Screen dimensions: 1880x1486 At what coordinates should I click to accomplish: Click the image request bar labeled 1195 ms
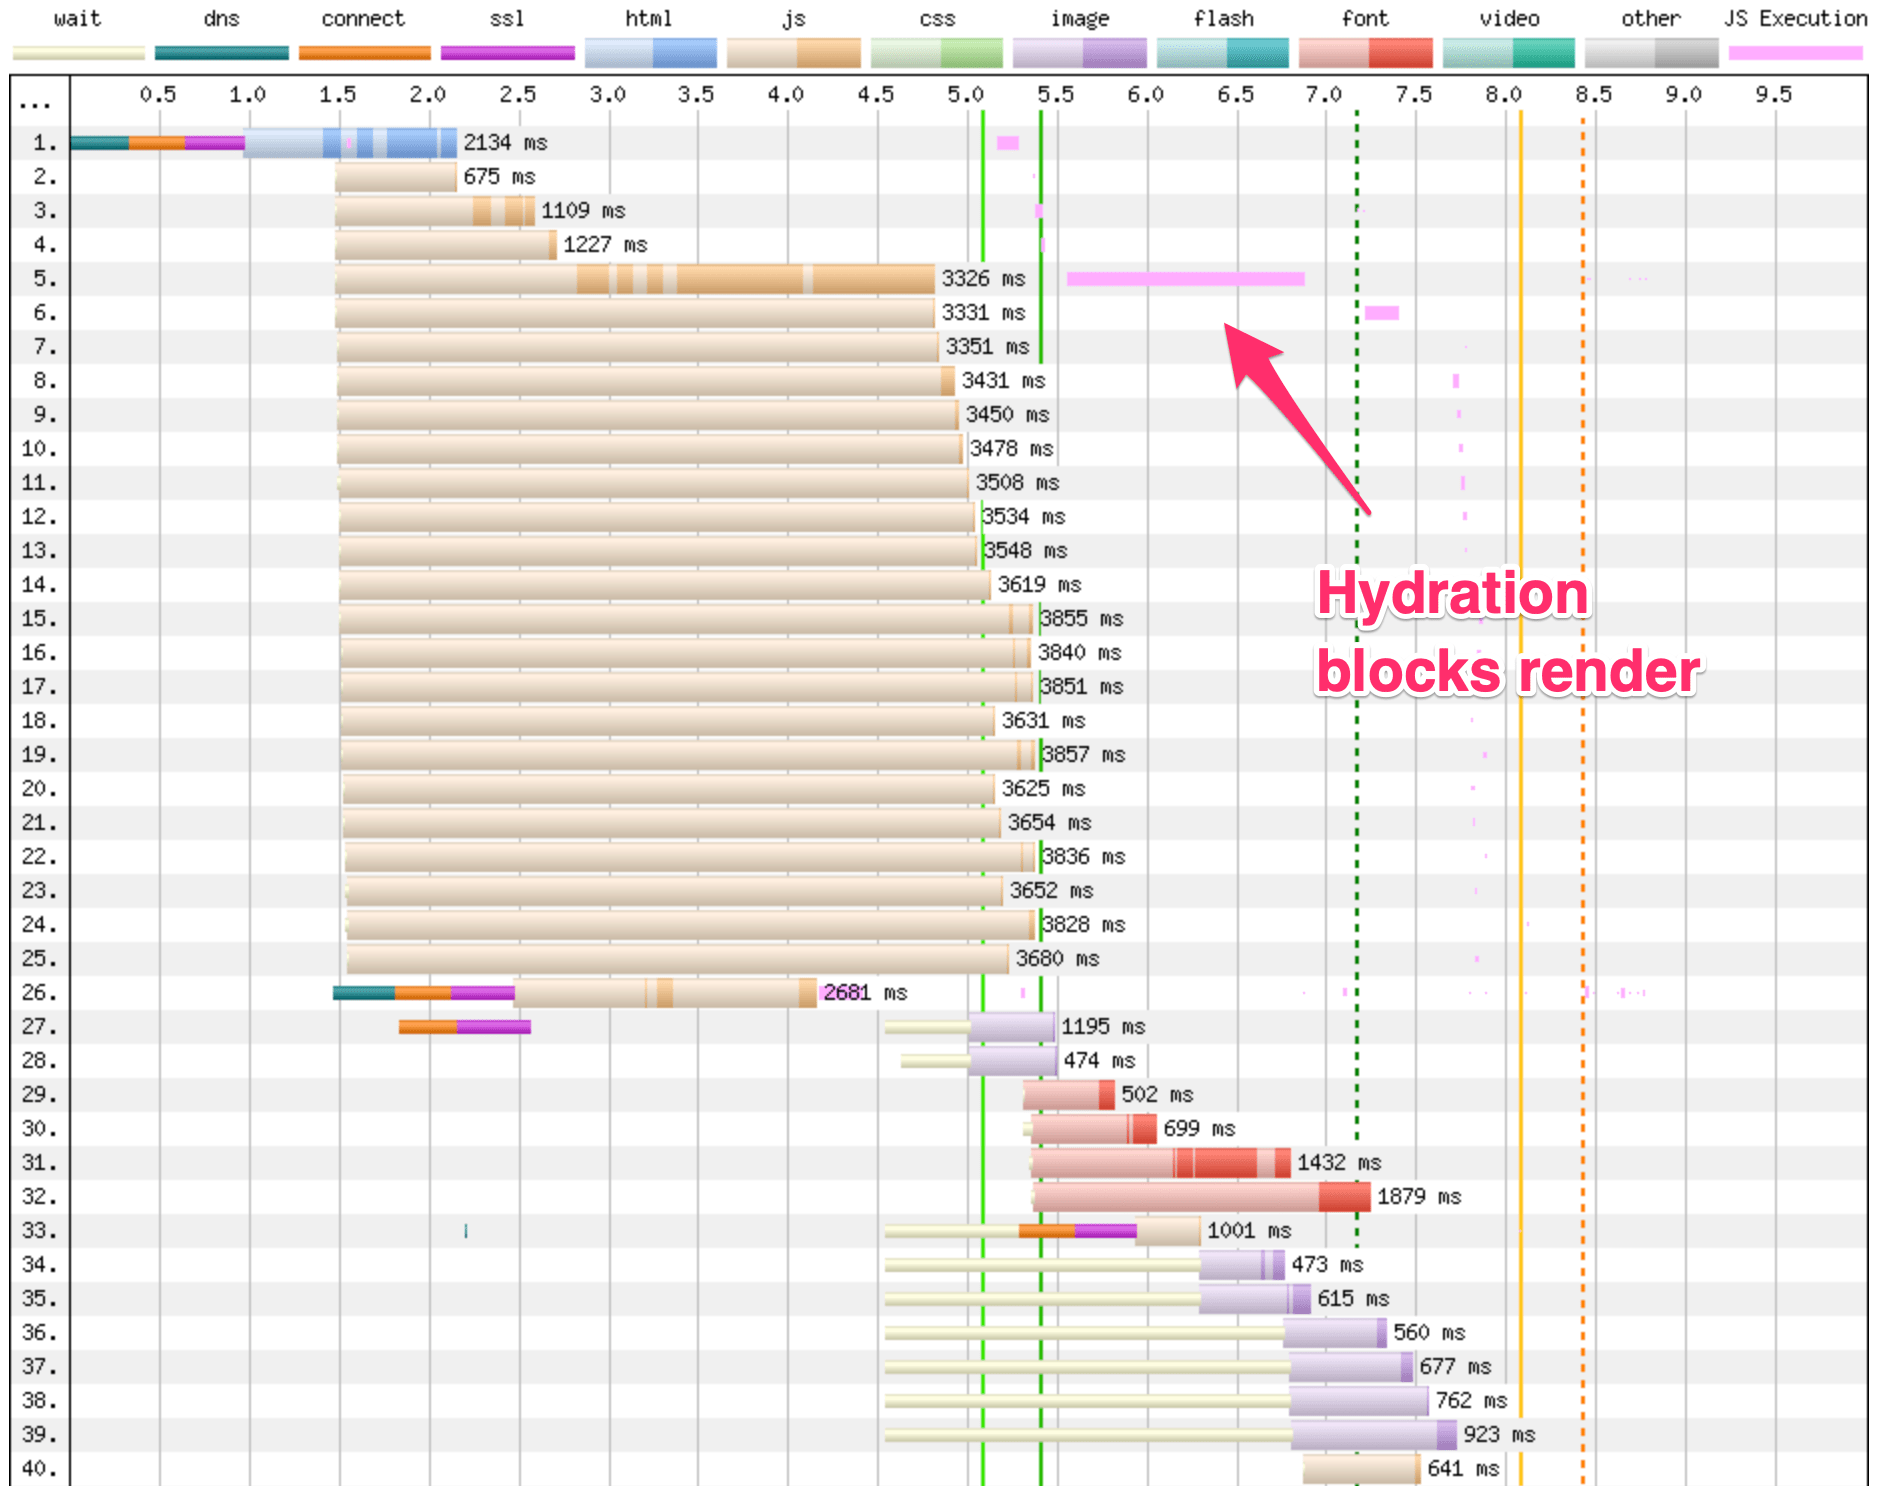pos(1011,1027)
